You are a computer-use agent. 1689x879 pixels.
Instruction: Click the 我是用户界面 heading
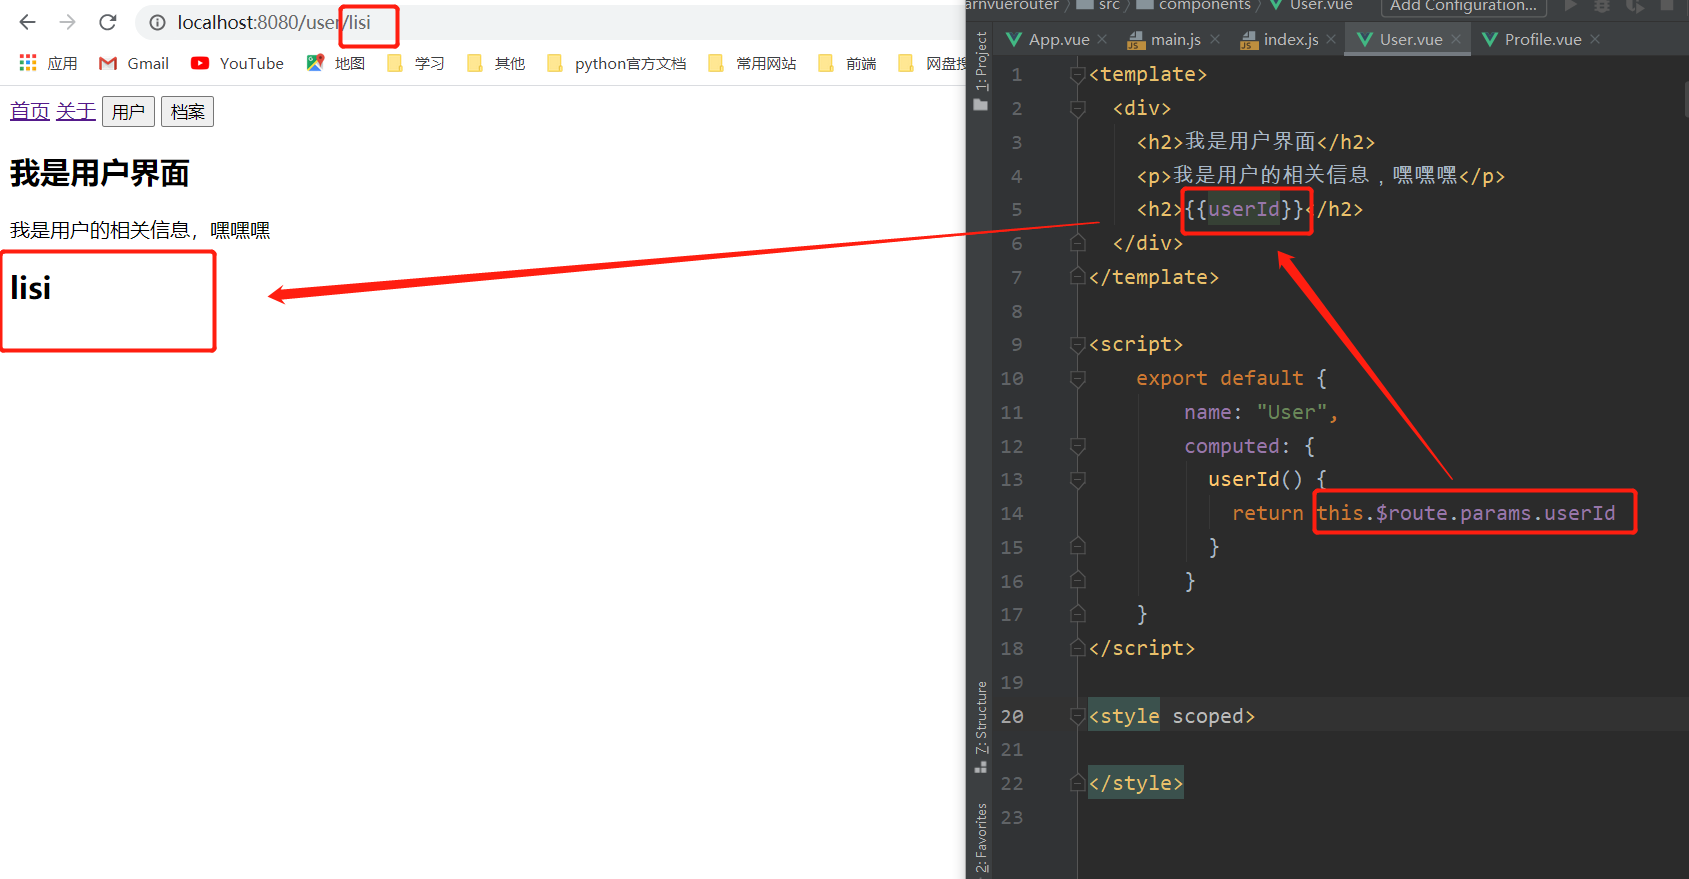(x=100, y=173)
